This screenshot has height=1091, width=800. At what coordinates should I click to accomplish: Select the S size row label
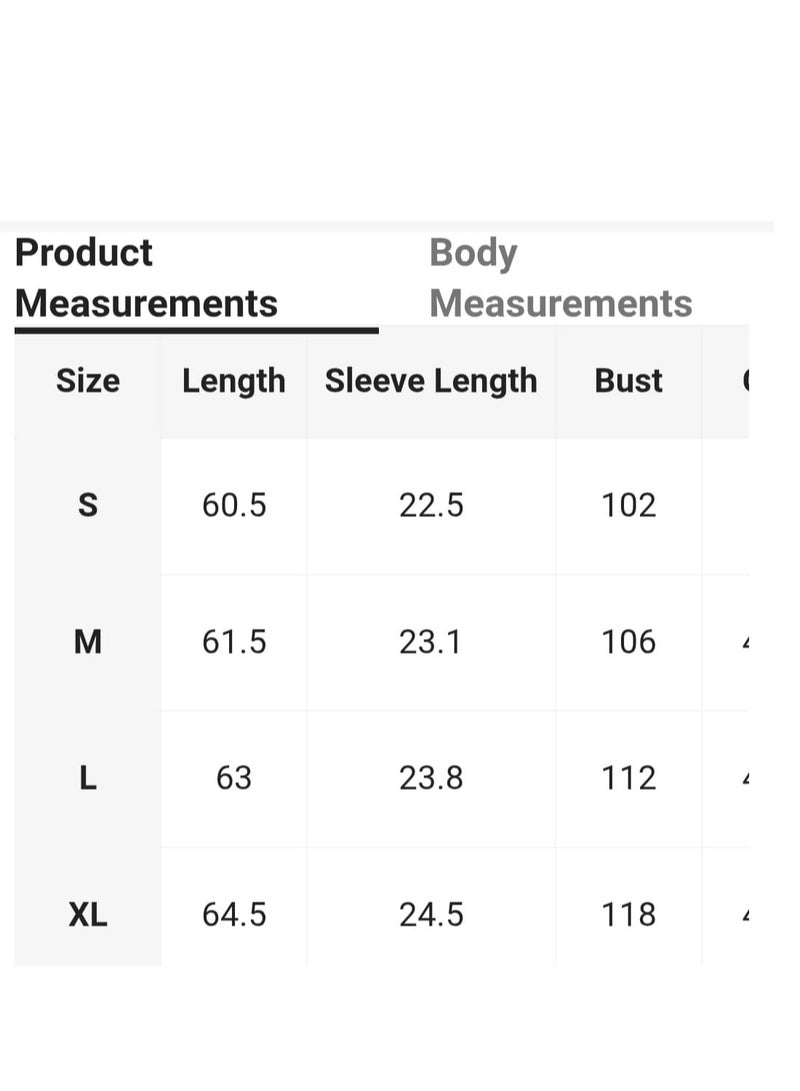[x=88, y=505]
